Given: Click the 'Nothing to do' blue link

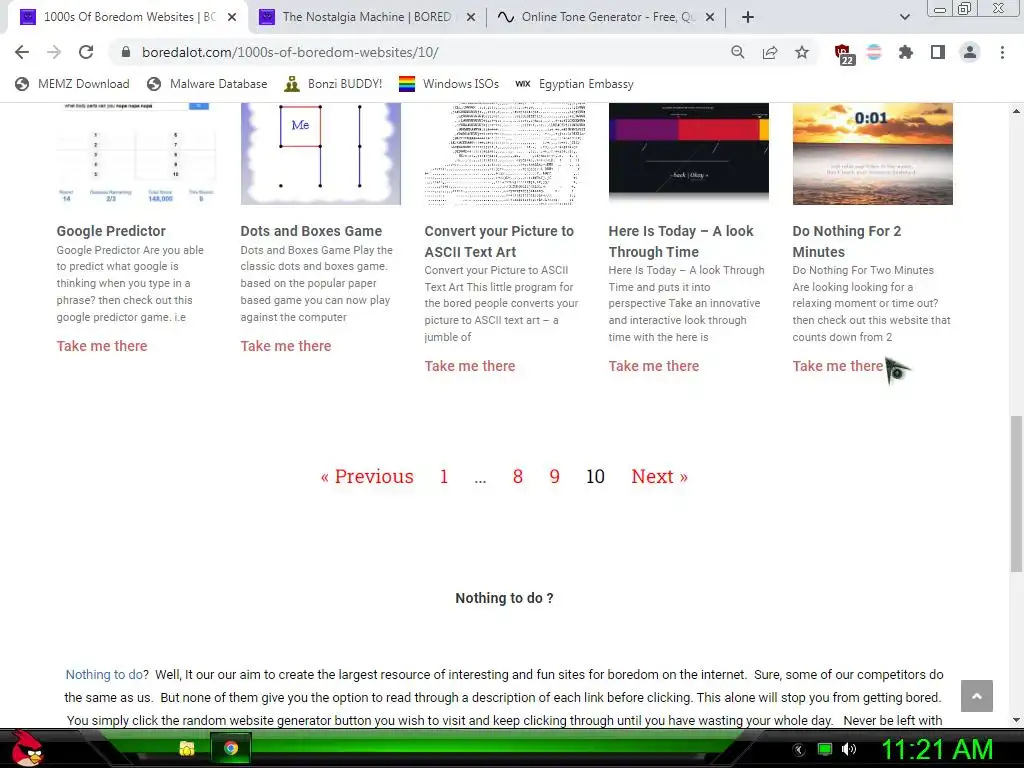Looking at the screenshot, I should 104,675.
